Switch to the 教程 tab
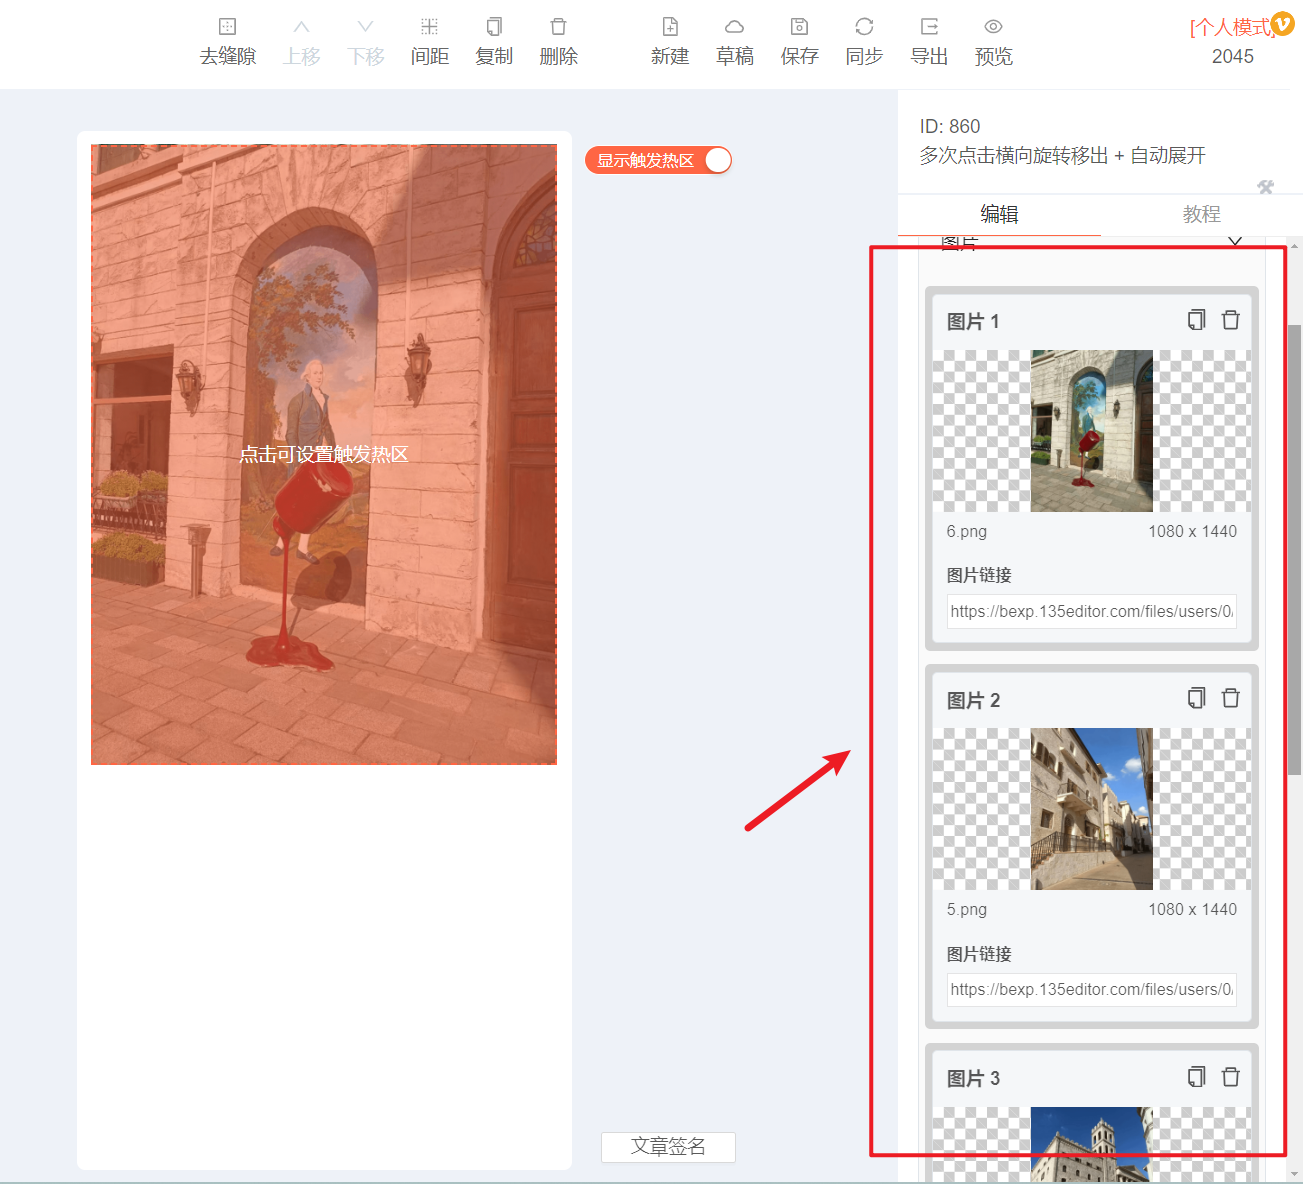The height and width of the screenshot is (1184, 1303). pyautogui.click(x=1201, y=214)
